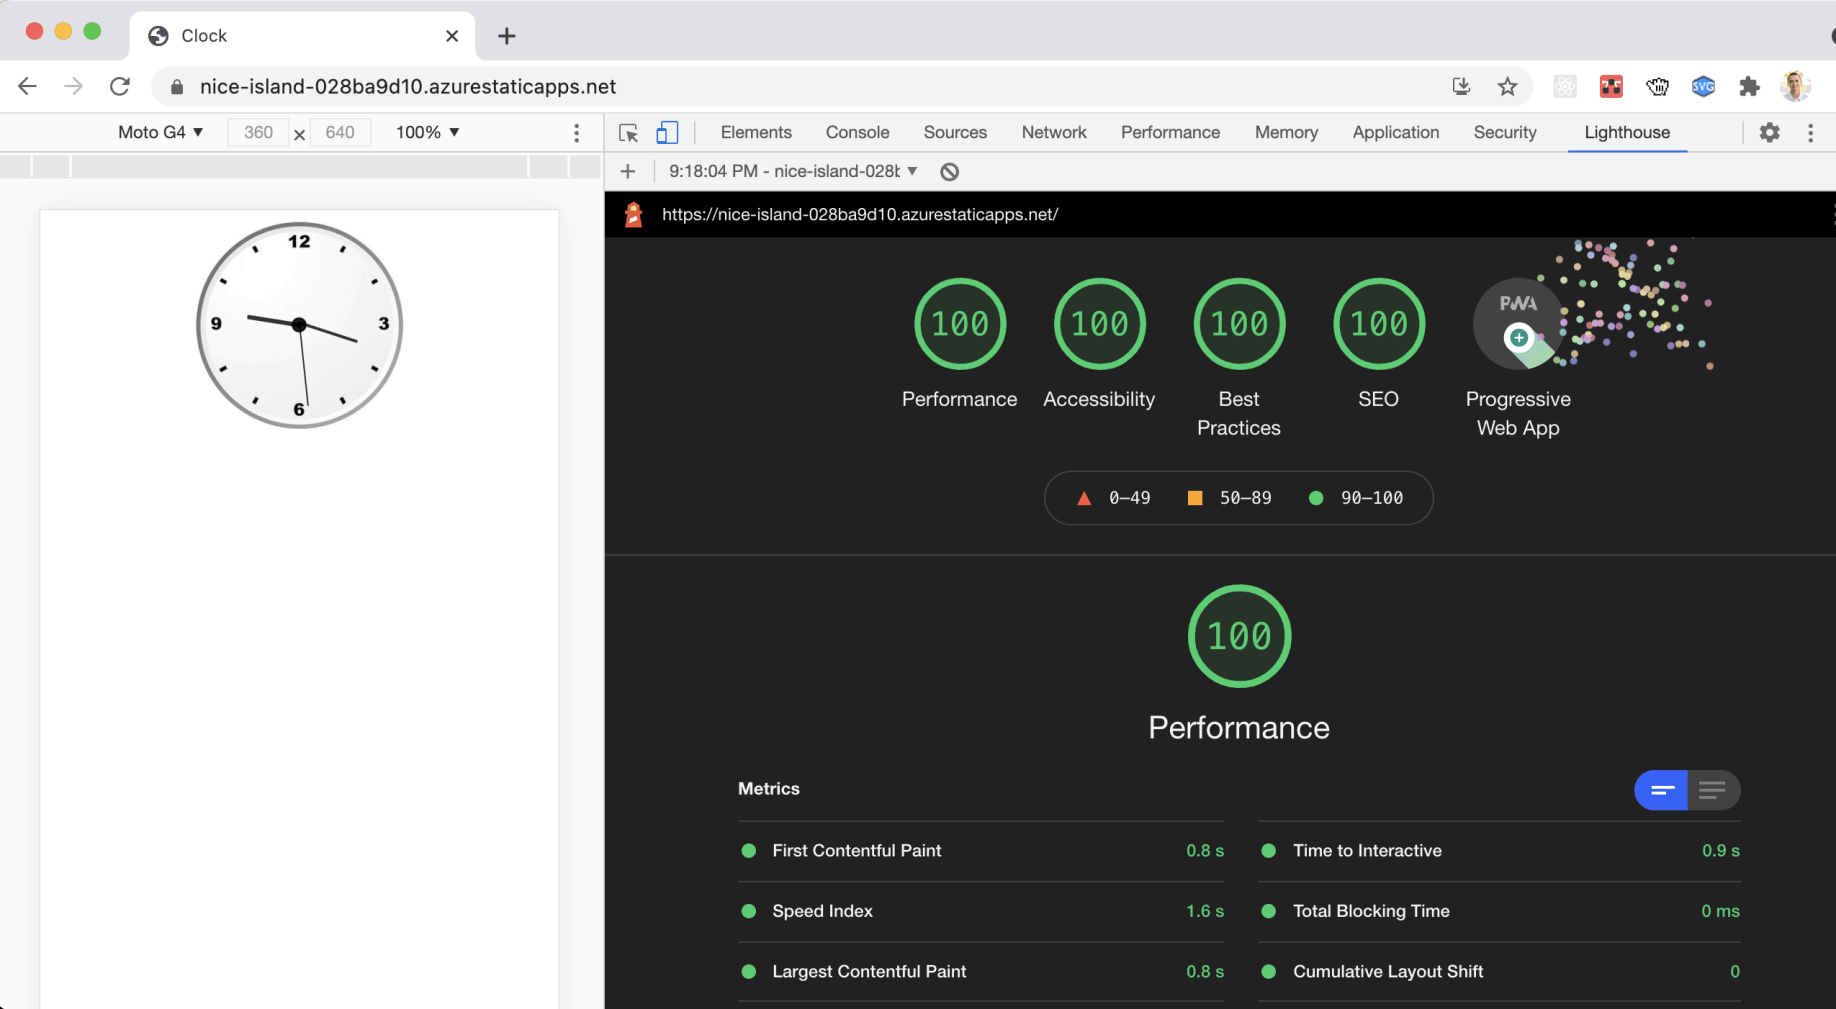1836x1009 pixels.
Task: Reload the current page
Action: (x=120, y=87)
